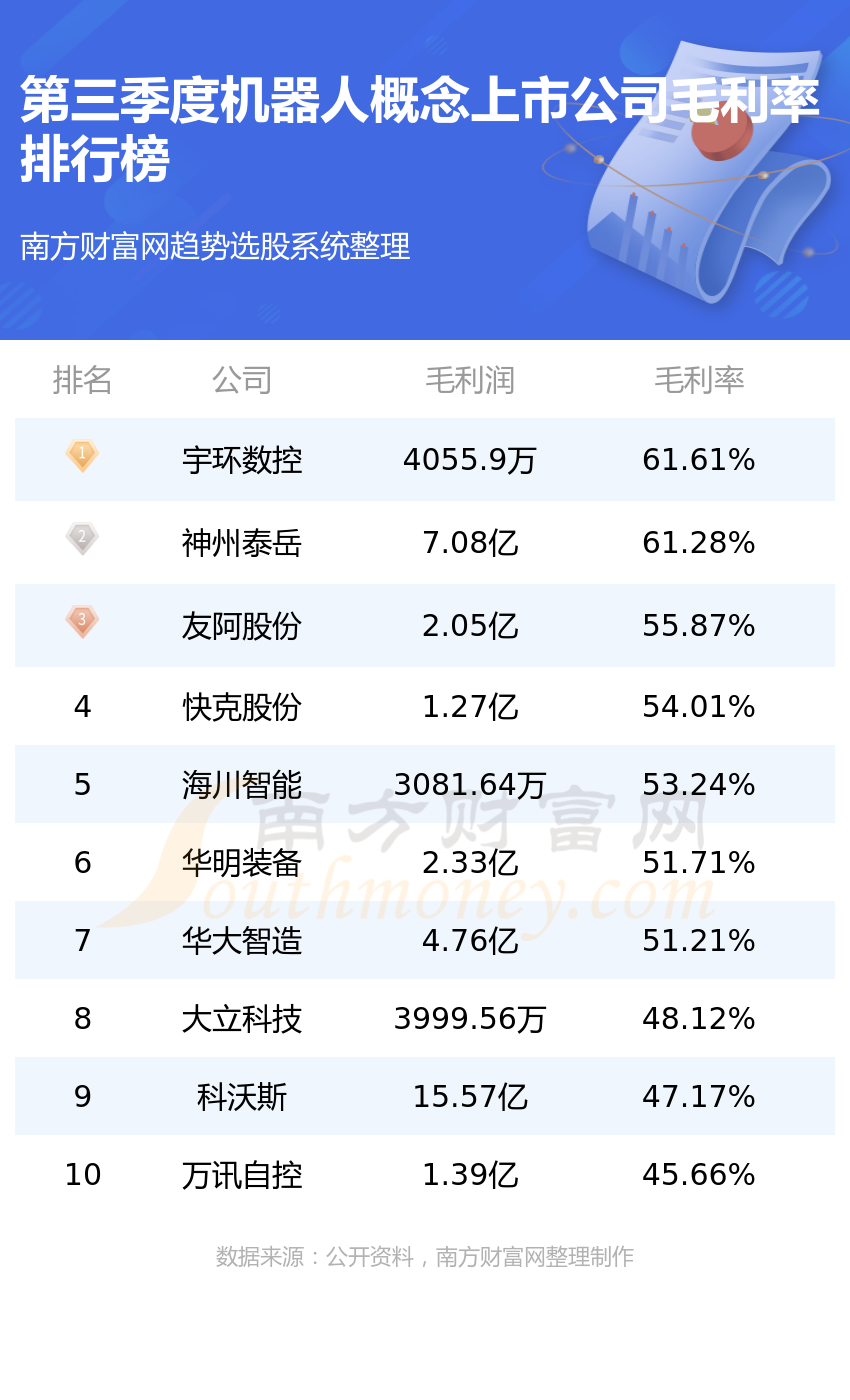The image size is (850, 1400).
Task: Click the red pie chart graphic in the banner
Action: tap(721, 131)
